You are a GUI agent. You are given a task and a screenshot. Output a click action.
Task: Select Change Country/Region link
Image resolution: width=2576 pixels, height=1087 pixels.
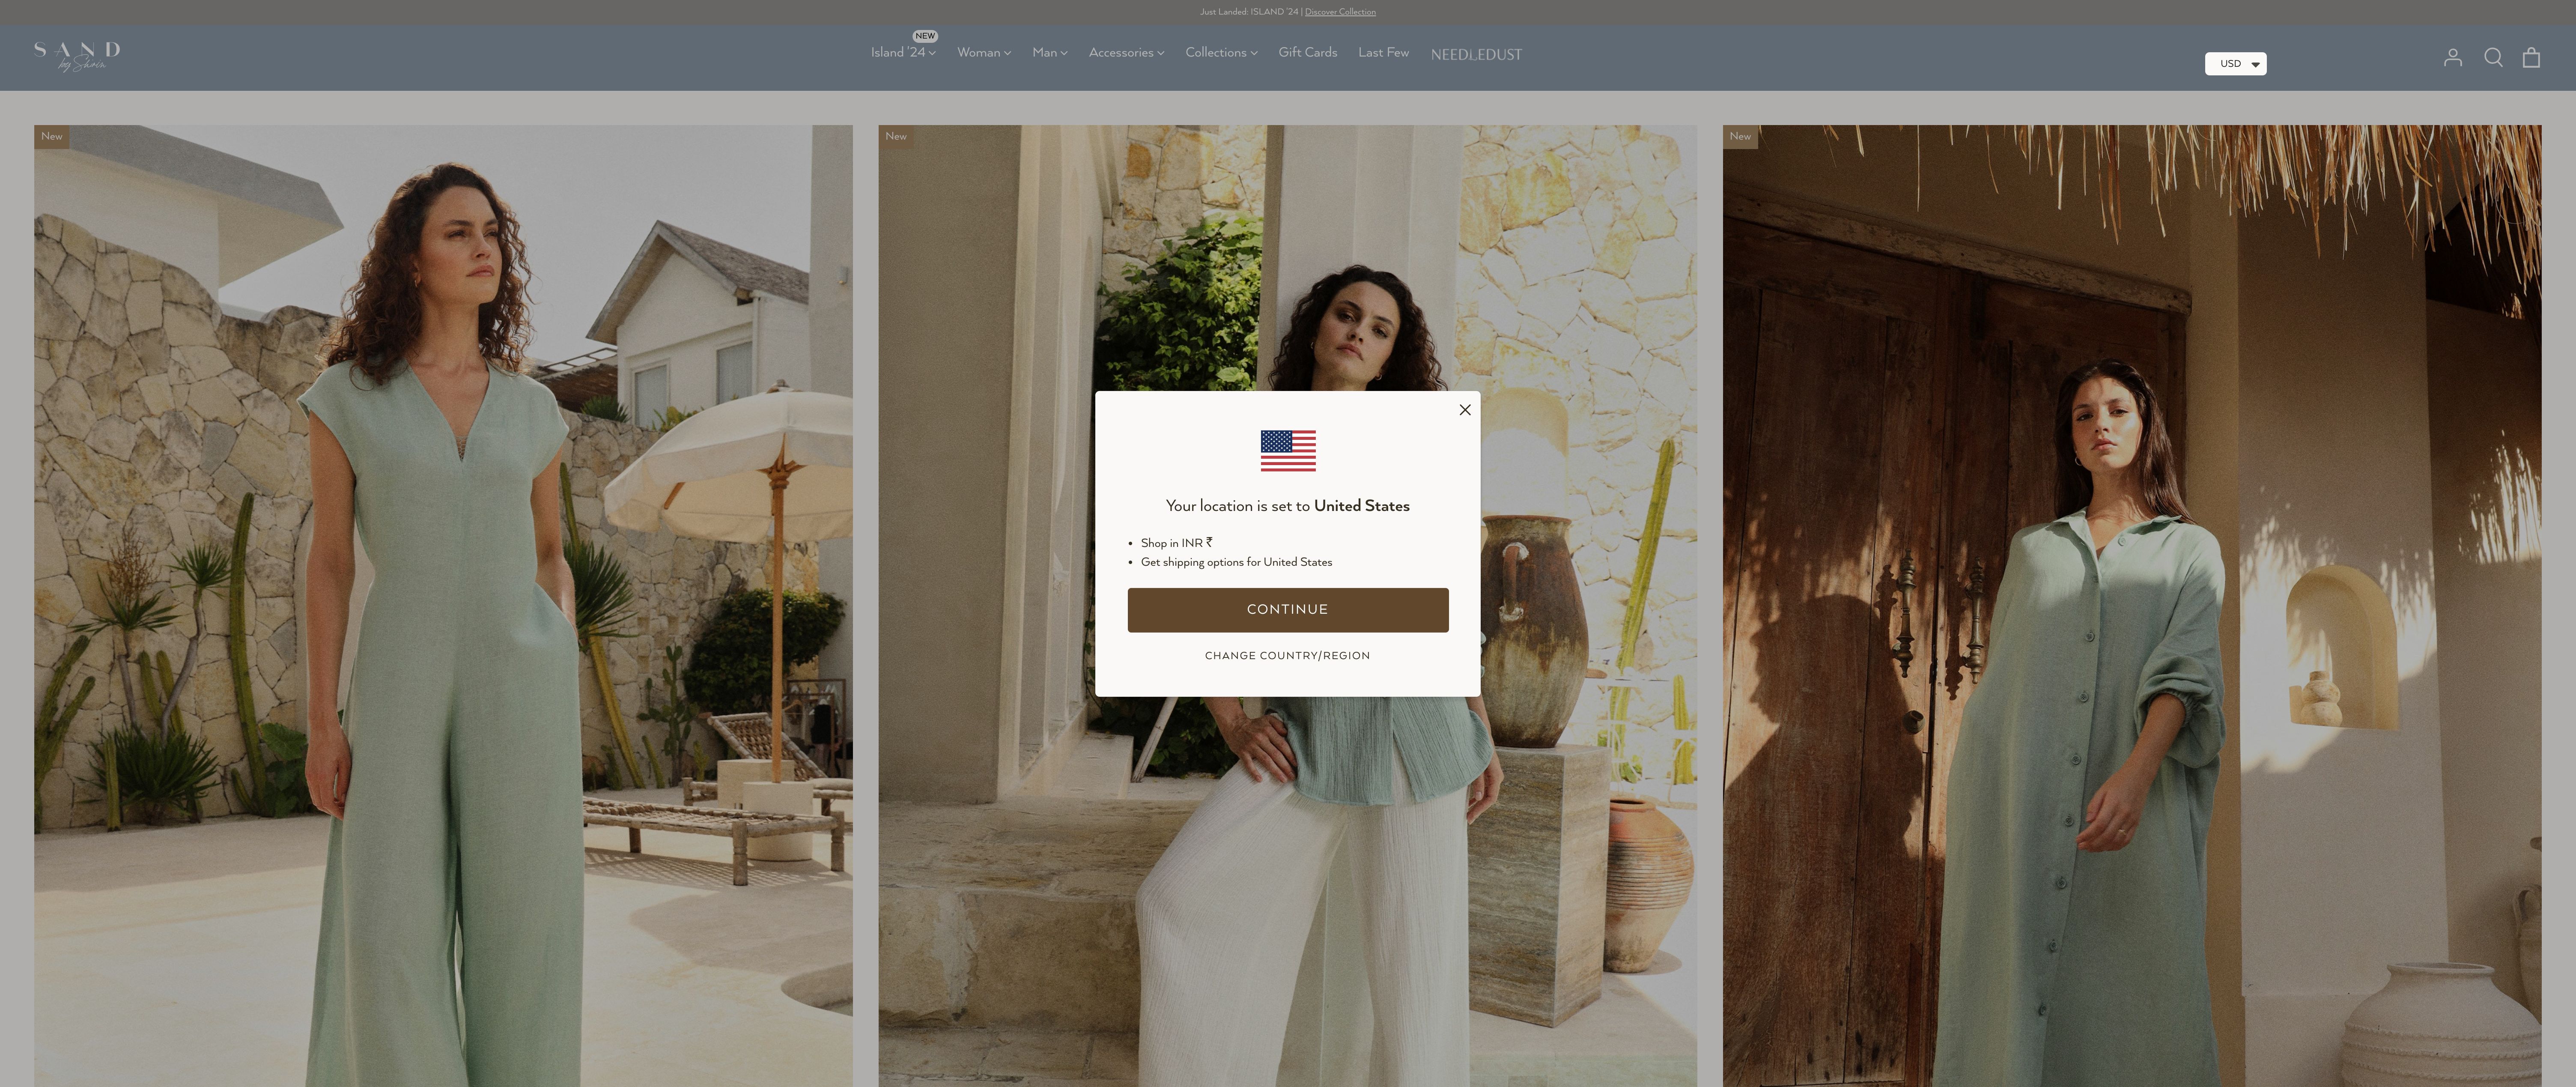coord(1288,656)
